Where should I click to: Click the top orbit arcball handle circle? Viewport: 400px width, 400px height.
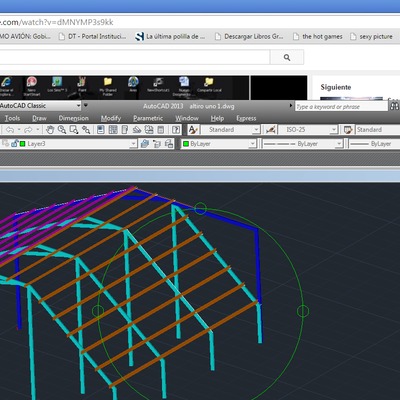click(200, 209)
